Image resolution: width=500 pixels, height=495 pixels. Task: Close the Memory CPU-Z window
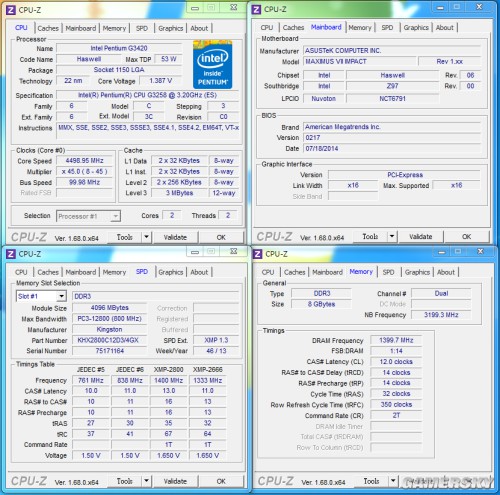(x=480, y=252)
